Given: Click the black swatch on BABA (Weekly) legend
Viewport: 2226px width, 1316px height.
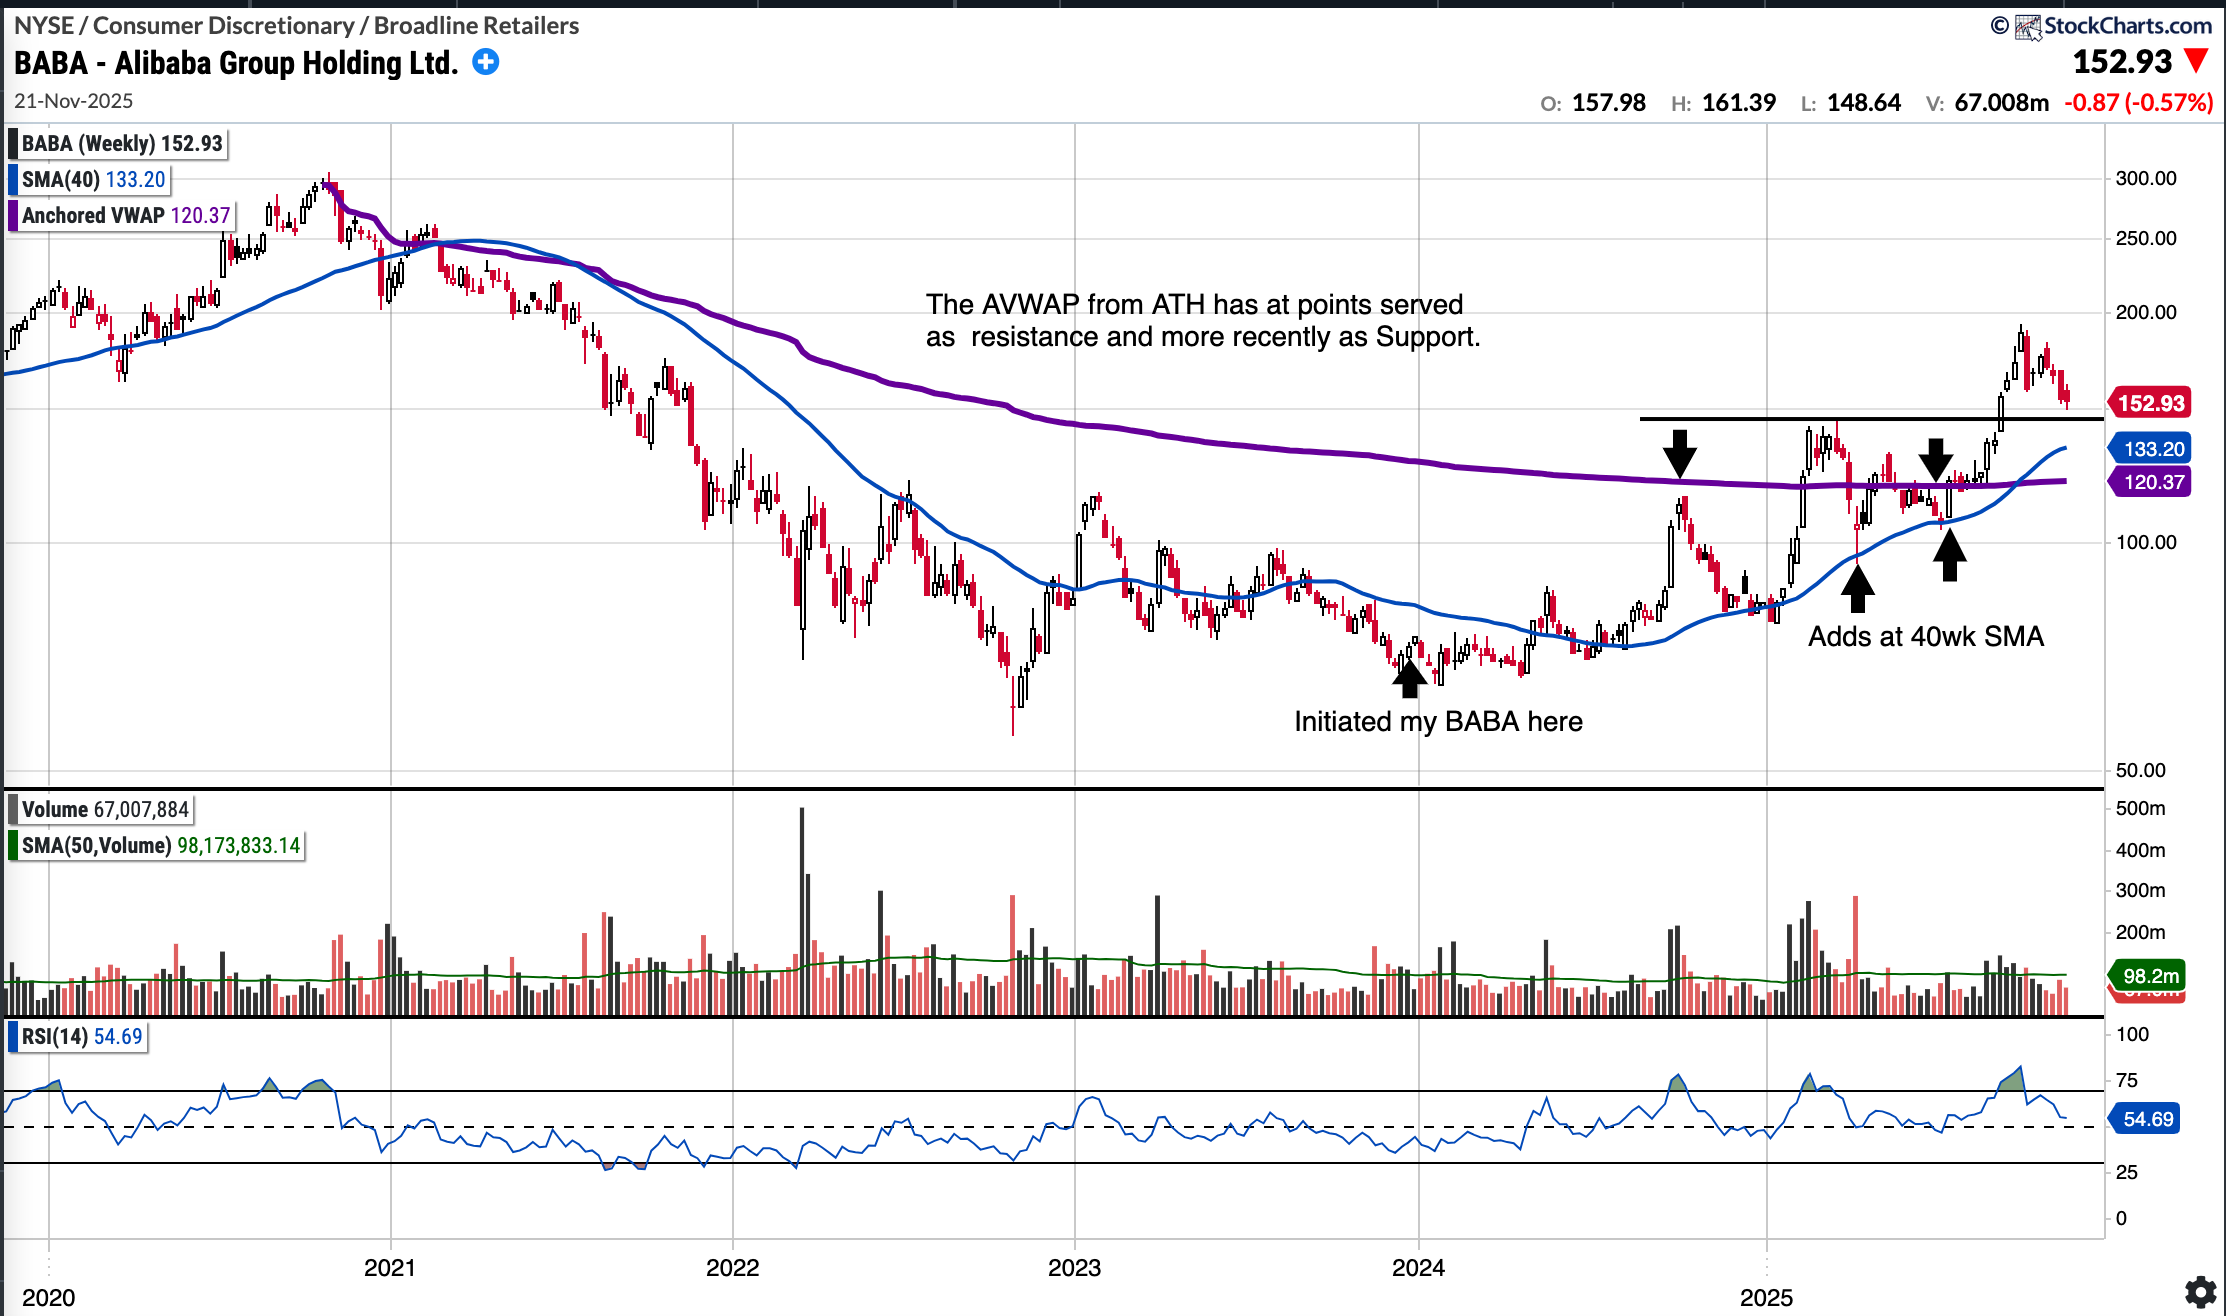Looking at the screenshot, I should click(x=13, y=143).
